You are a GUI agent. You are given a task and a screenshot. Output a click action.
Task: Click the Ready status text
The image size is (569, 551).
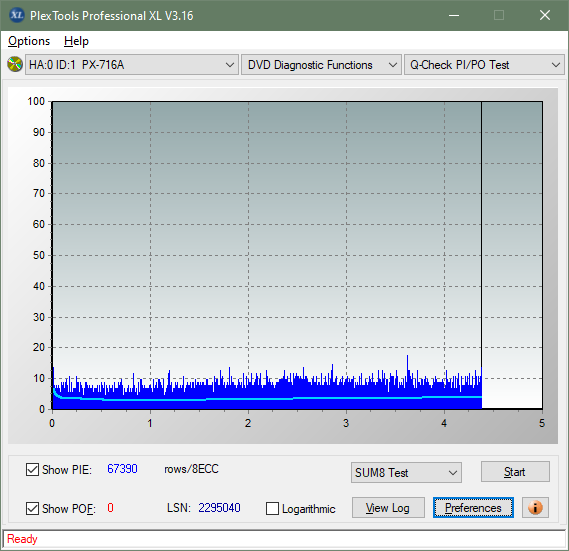point(22,539)
